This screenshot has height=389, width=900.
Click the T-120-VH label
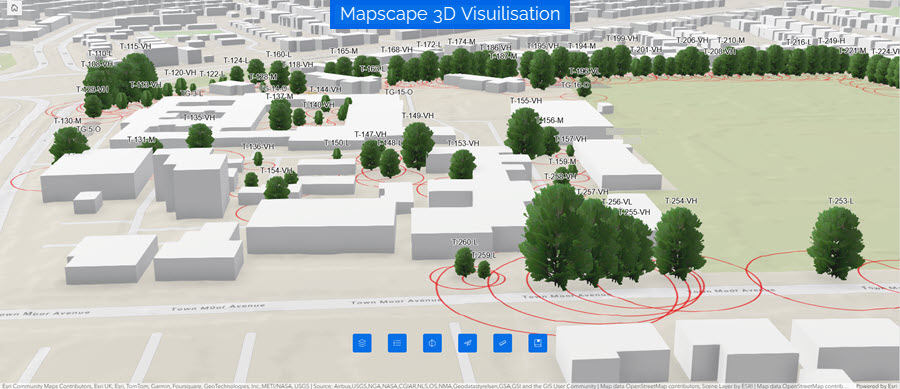pyautogui.click(x=180, y=73)
